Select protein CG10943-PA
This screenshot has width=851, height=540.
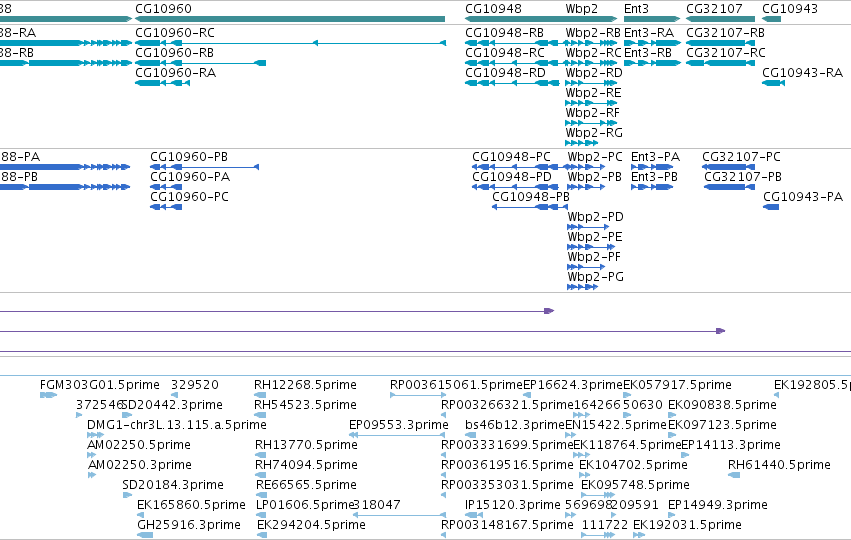[803, 197]
